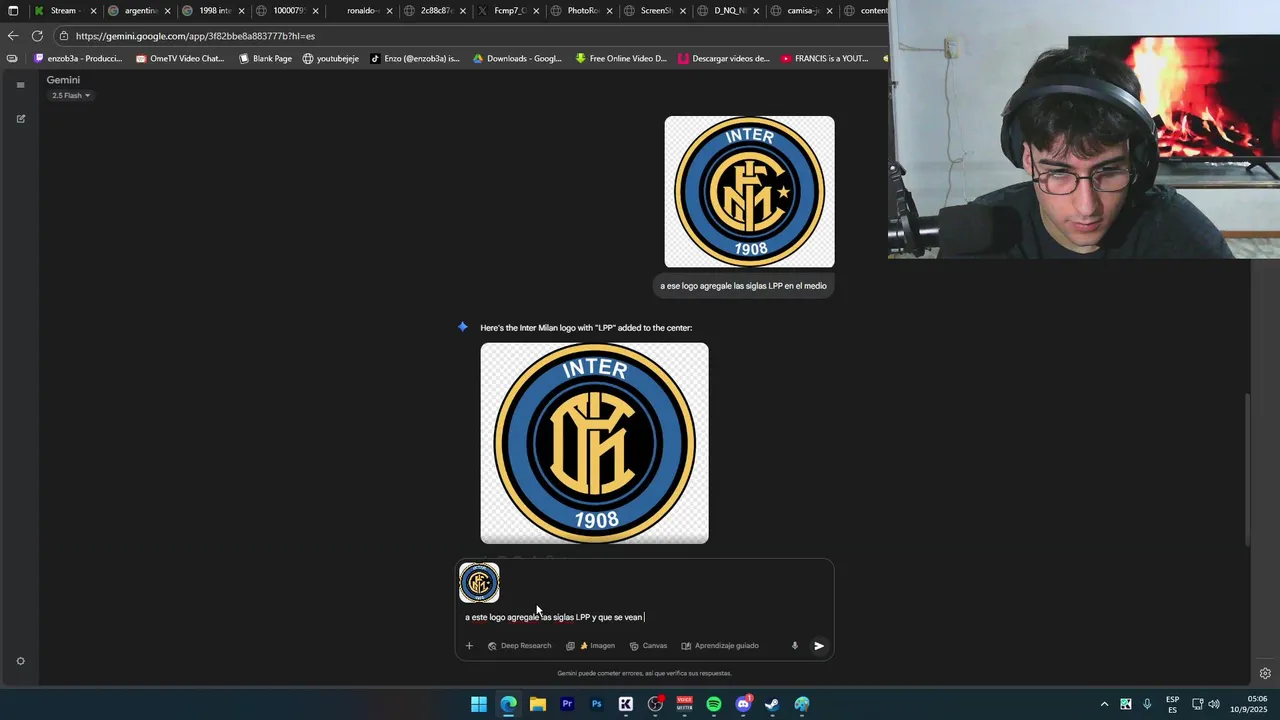Activate the microphone in the prompt box
The image size is (1280, 720).
[x=795, y=646]
